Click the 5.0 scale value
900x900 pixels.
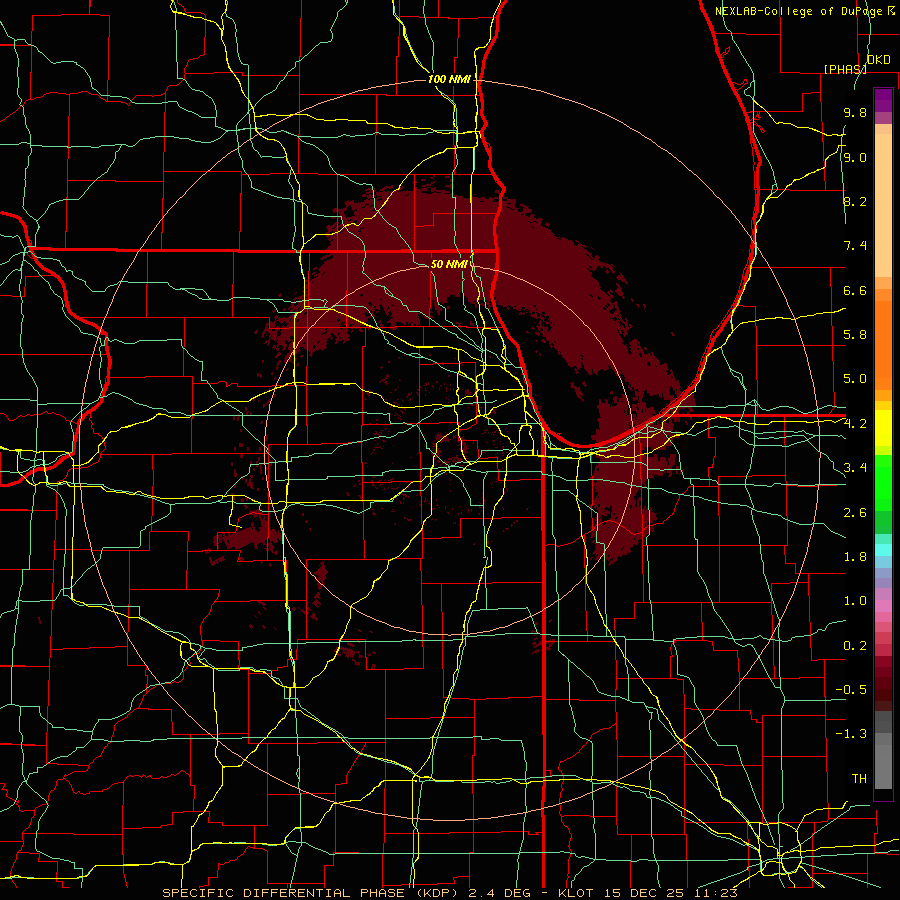point(855,379)
